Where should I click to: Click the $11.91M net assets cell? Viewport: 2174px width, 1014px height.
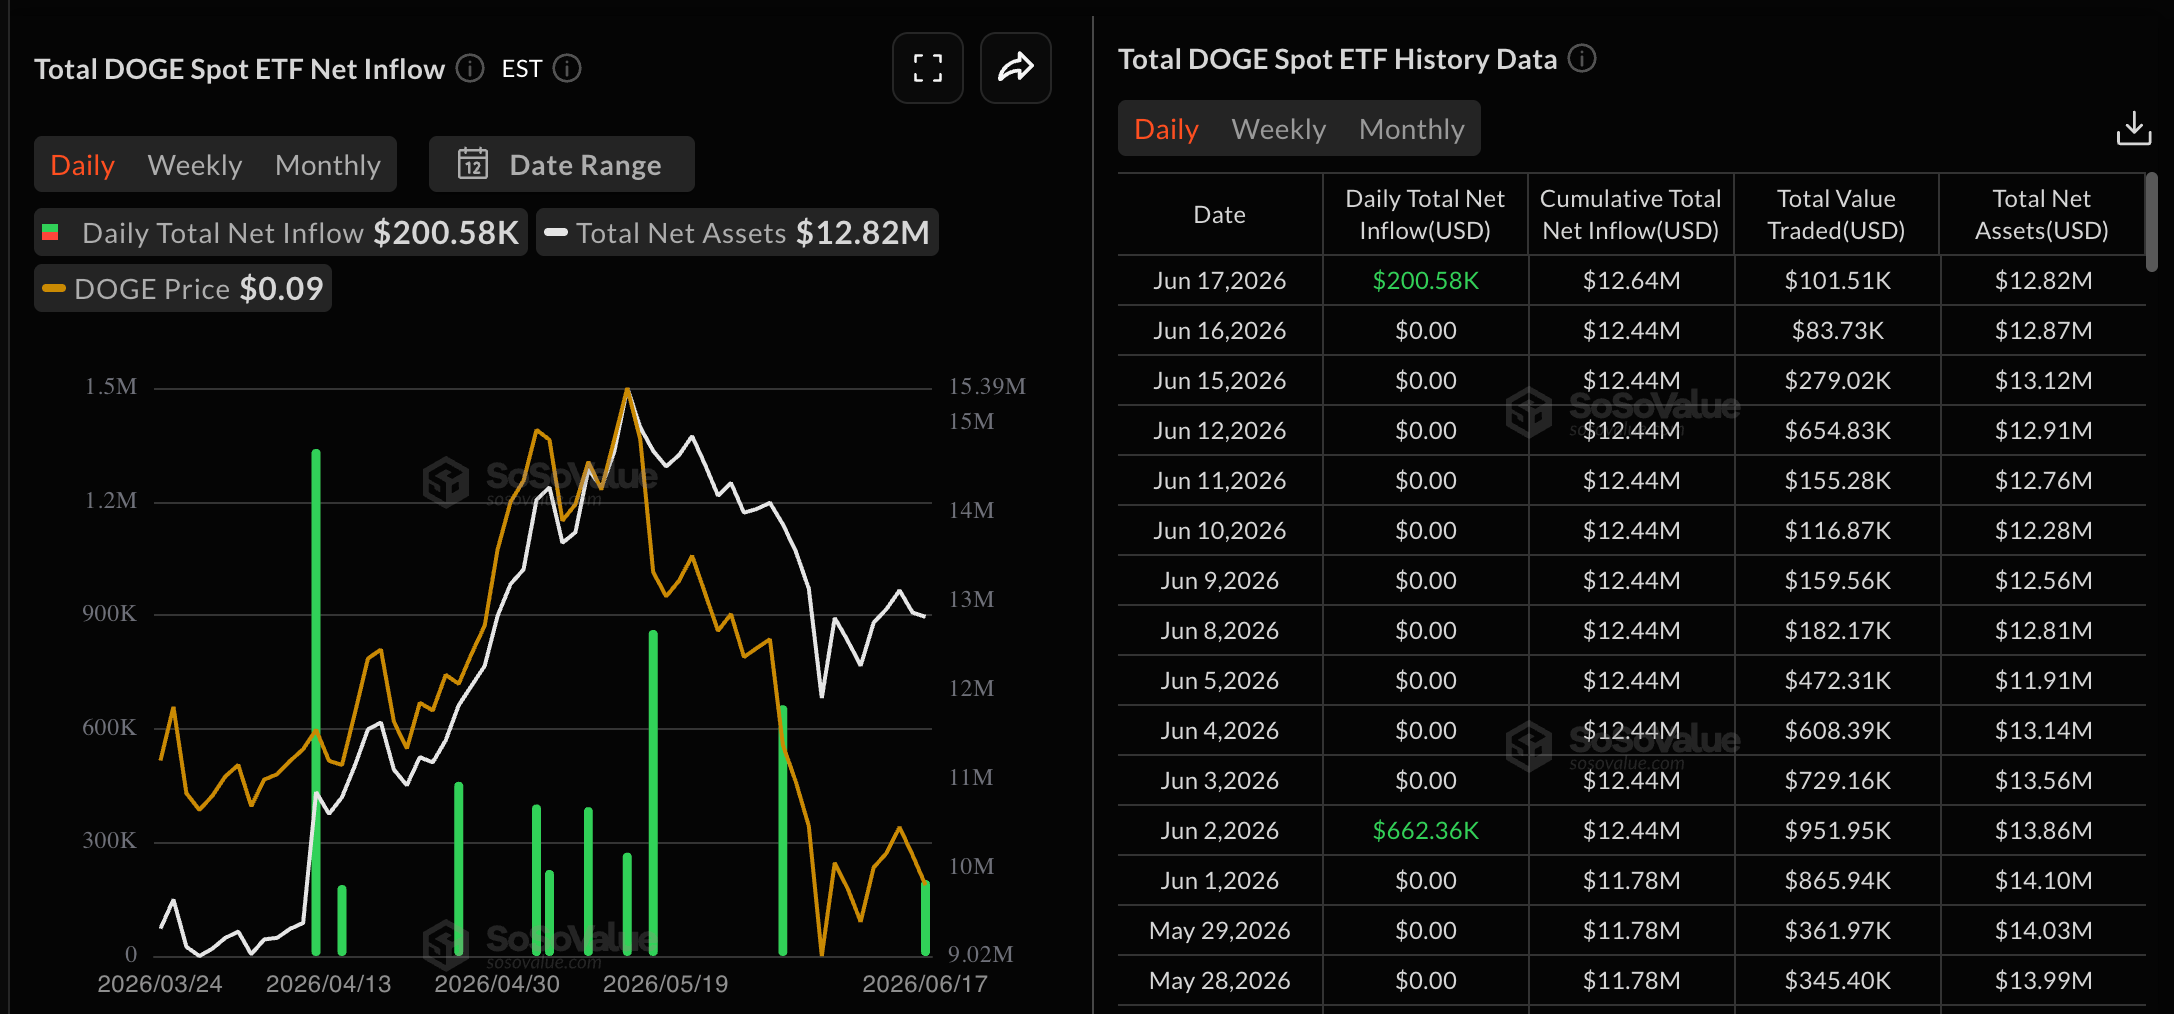tap(2044, 680)
